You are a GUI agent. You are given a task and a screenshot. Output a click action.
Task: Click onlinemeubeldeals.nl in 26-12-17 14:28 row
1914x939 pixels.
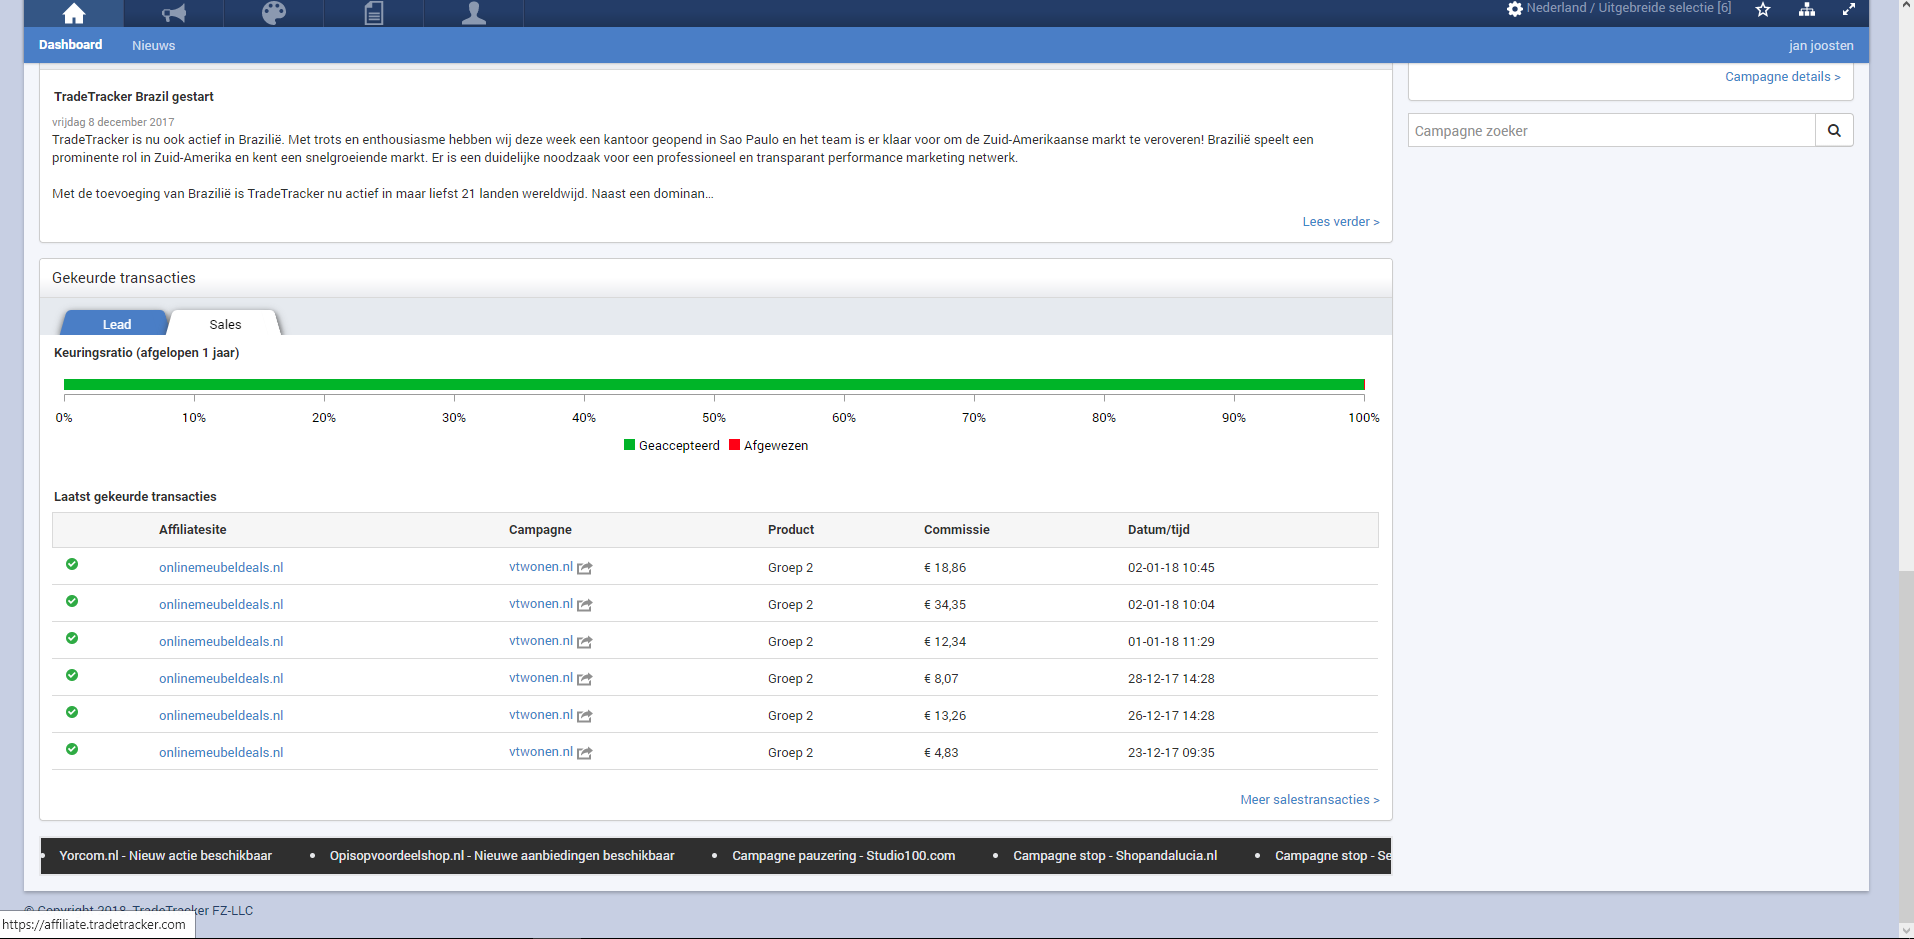click(221, 716)
